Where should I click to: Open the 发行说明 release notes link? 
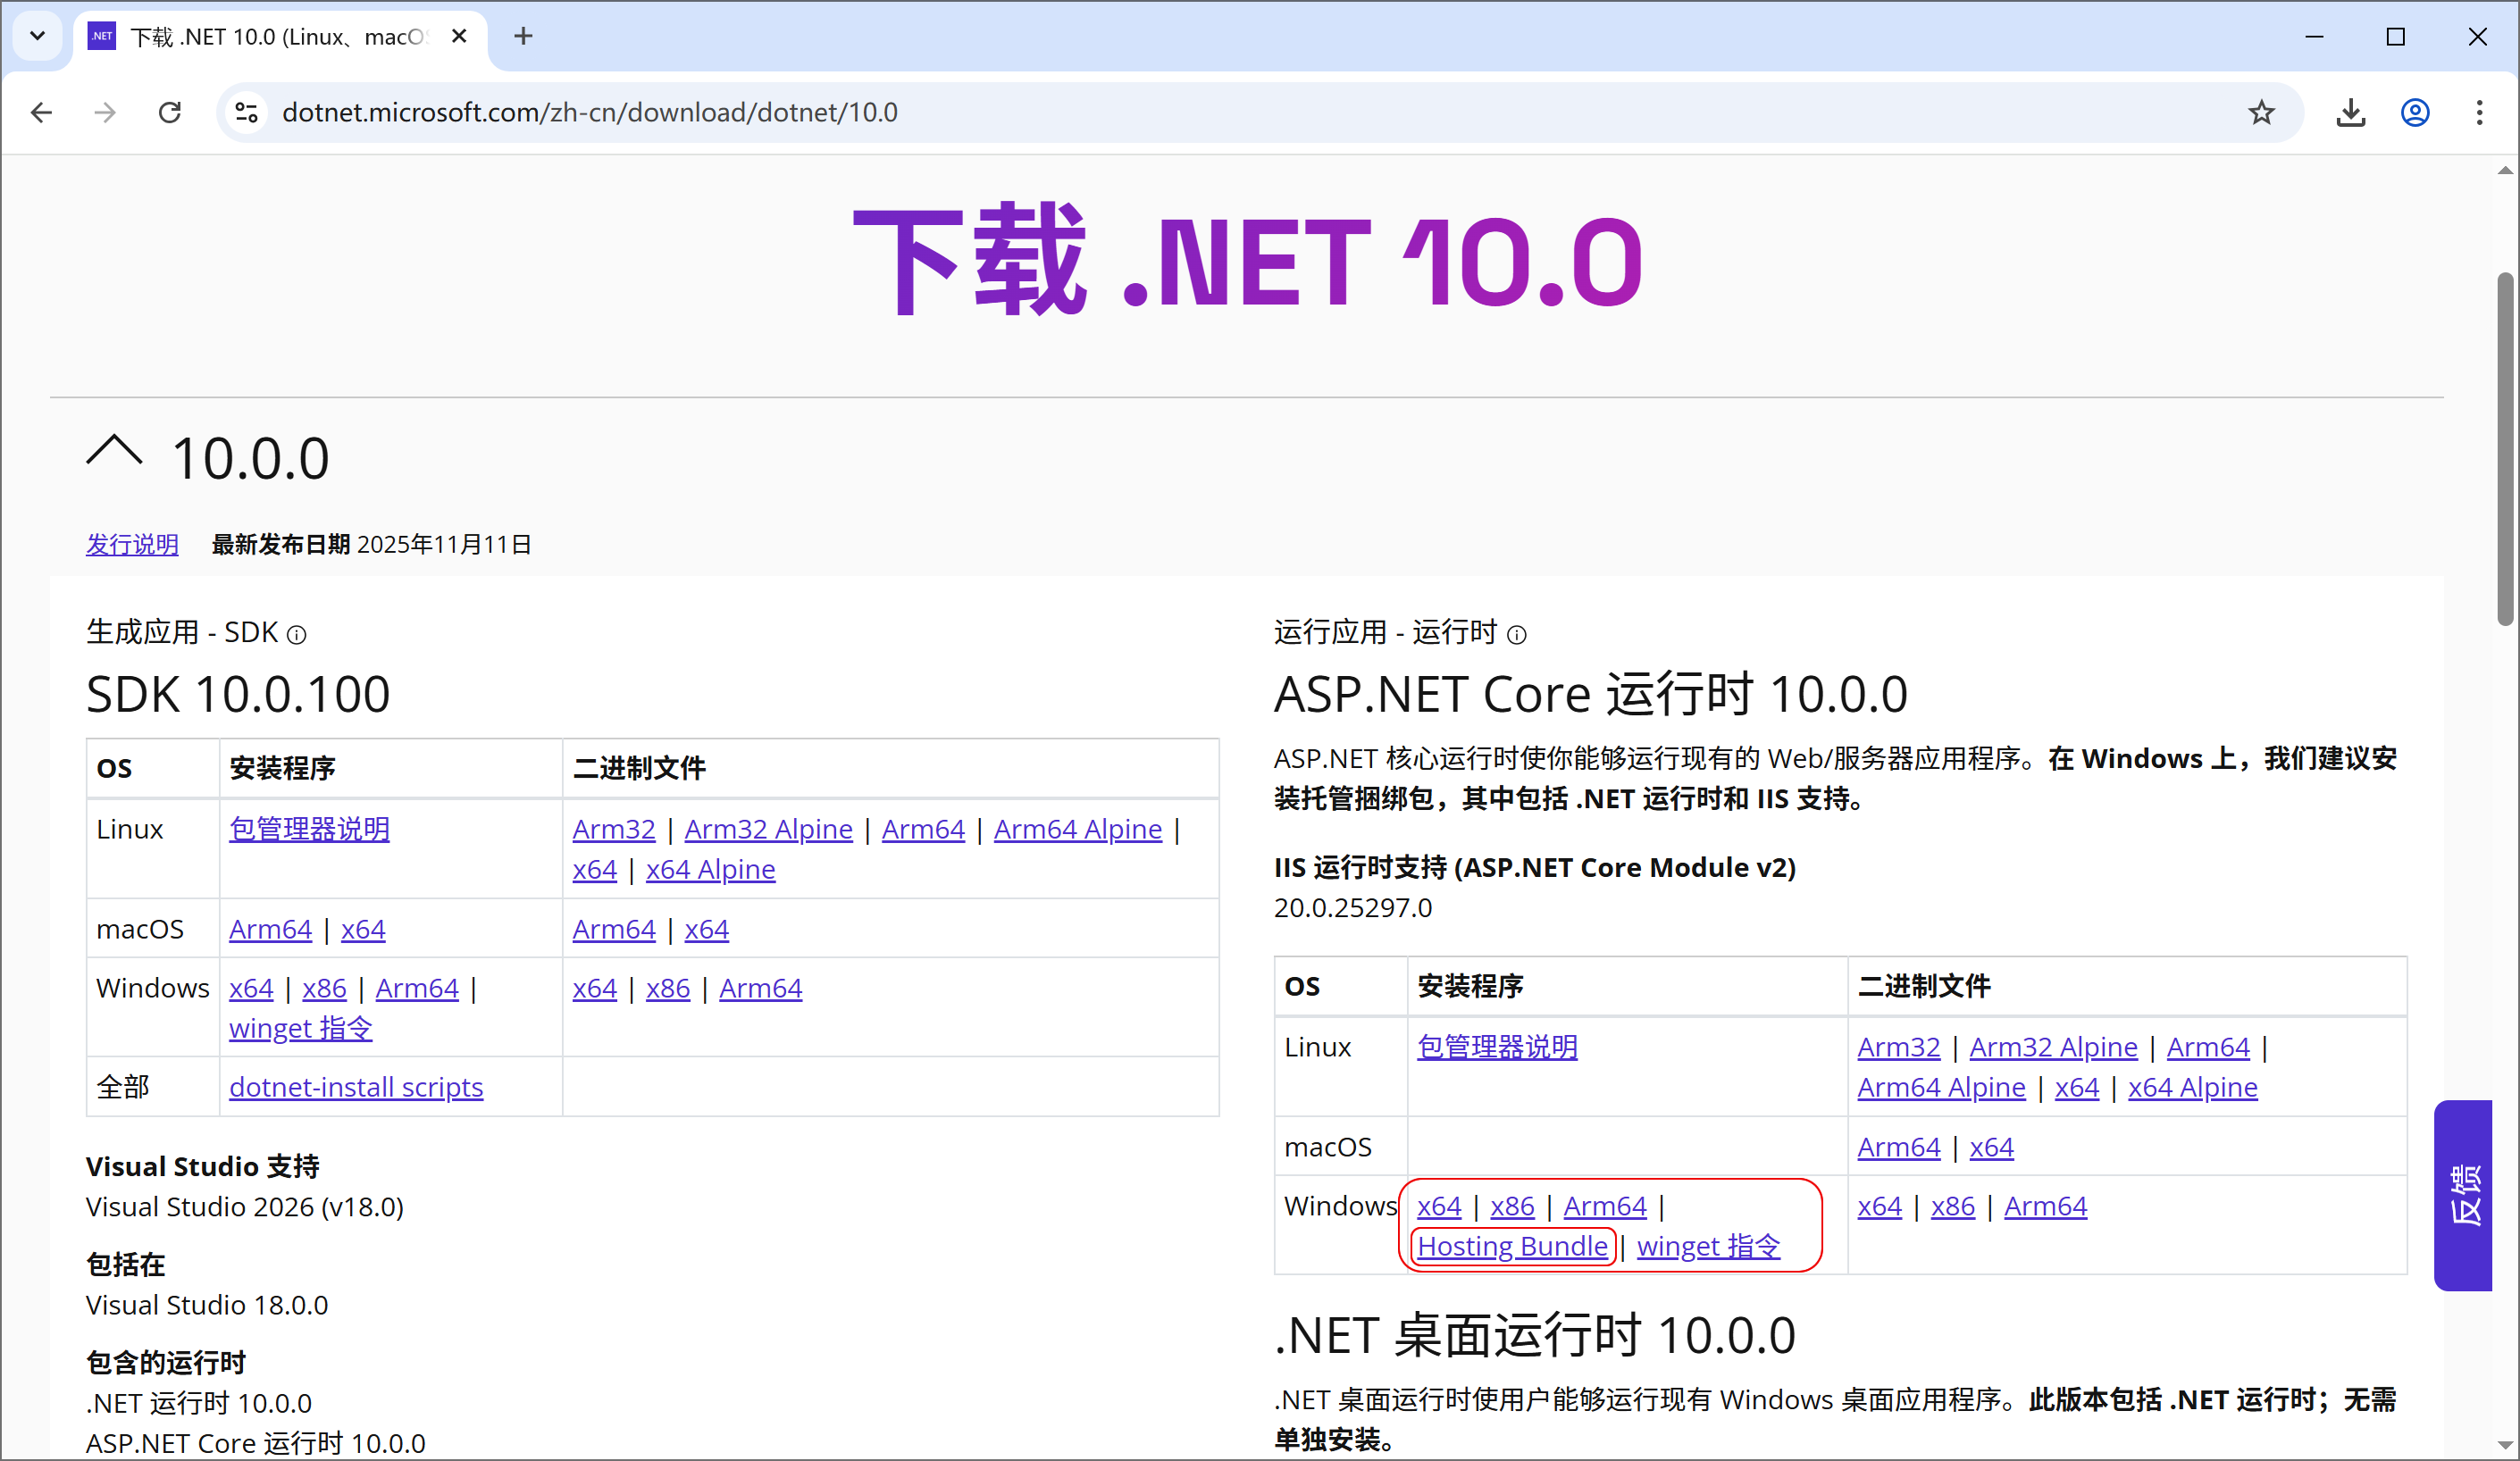(x=132, y=545)
